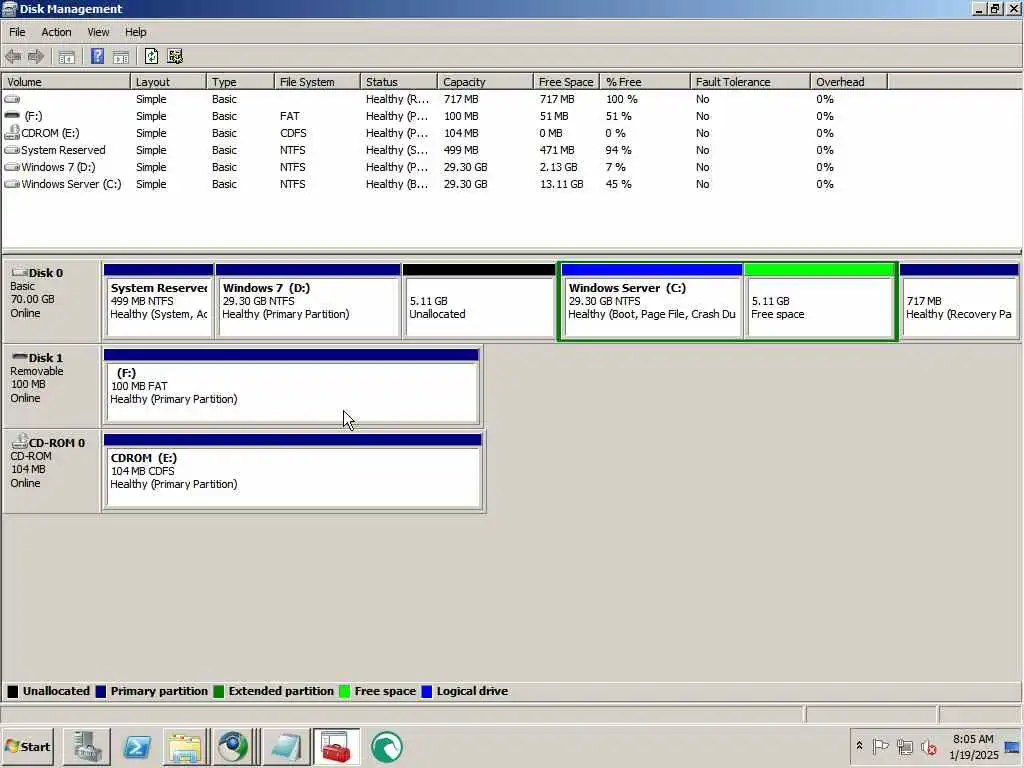Sort by the Overhead column header
The image size is (1024, 768).
pyautogui.click(x=848, y=82)
